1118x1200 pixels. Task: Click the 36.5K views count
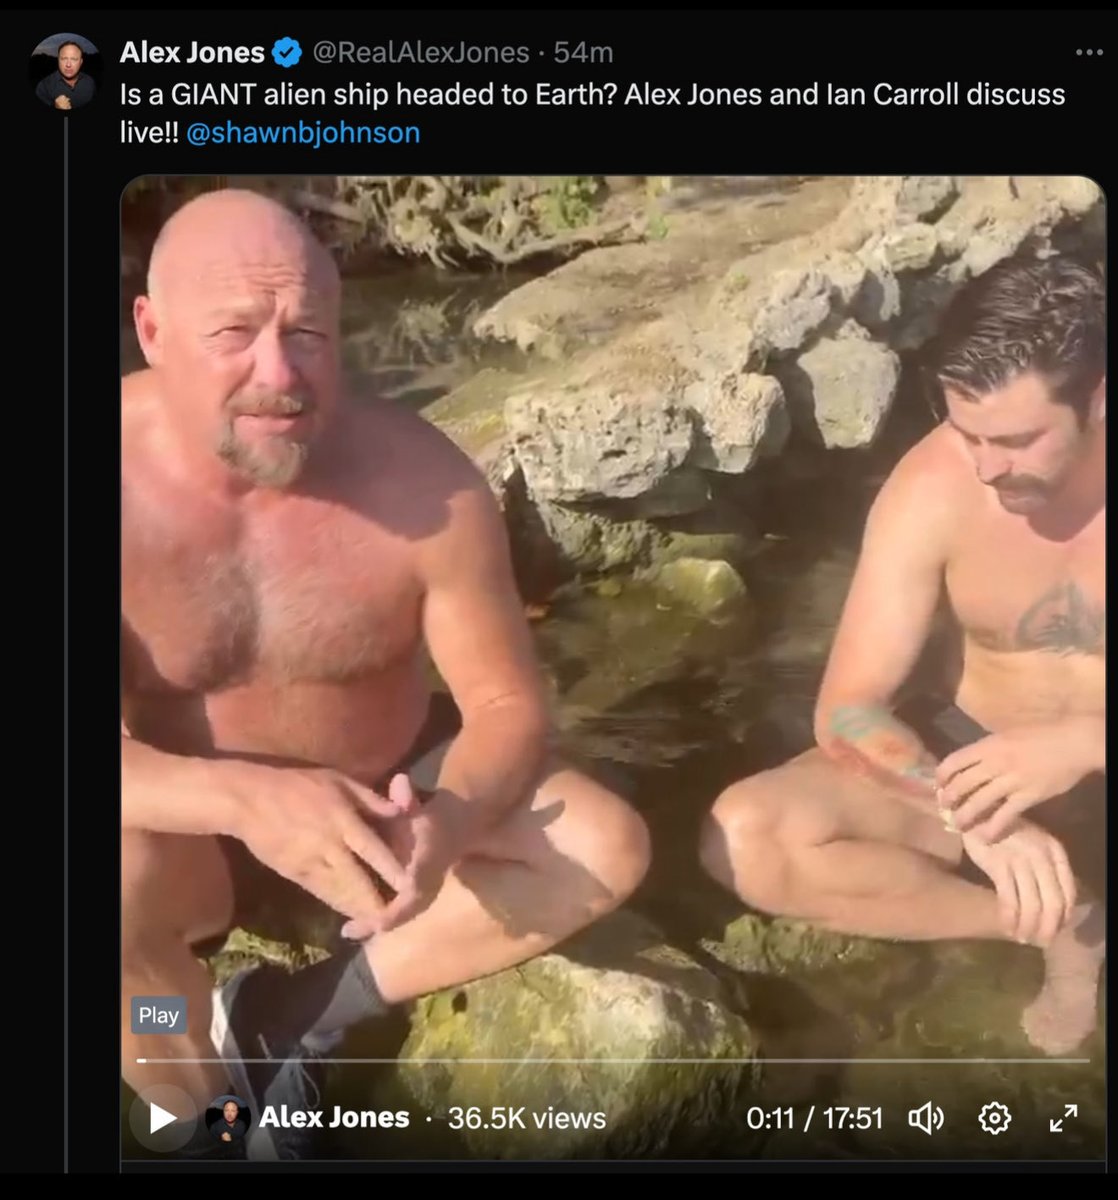(x=527, y=1118)
